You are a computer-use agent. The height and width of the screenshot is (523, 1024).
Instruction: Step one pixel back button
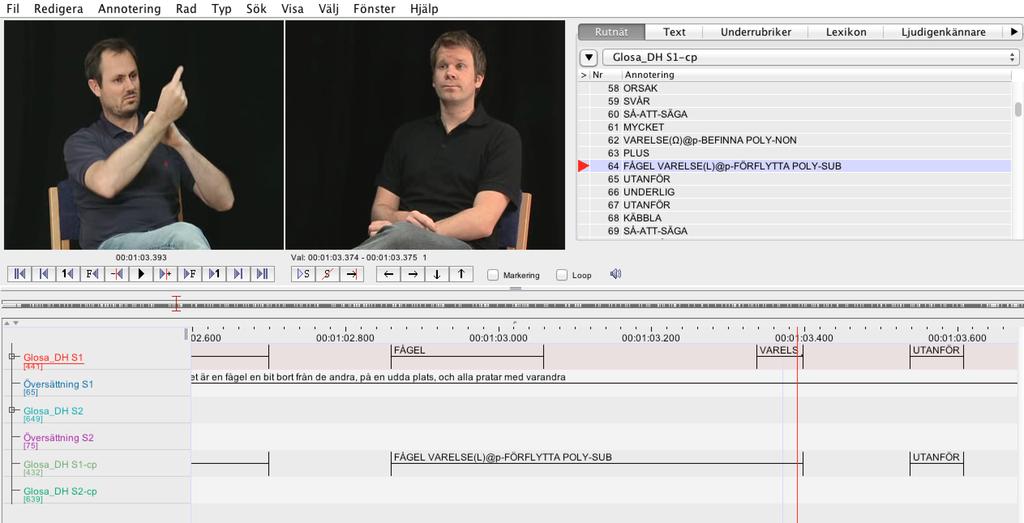click(116, 274)
